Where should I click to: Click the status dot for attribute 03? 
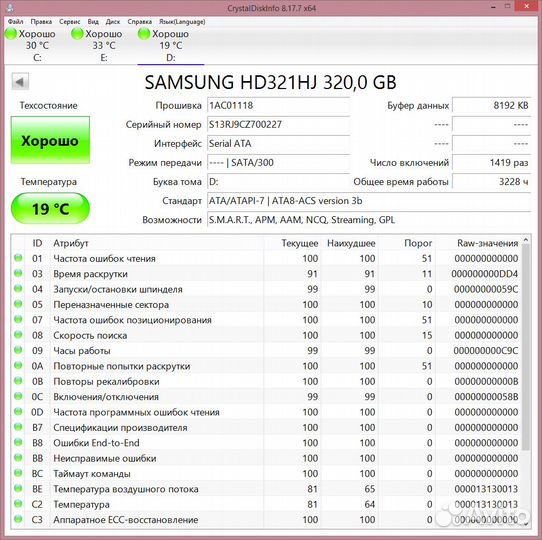(x=18, y=273)
